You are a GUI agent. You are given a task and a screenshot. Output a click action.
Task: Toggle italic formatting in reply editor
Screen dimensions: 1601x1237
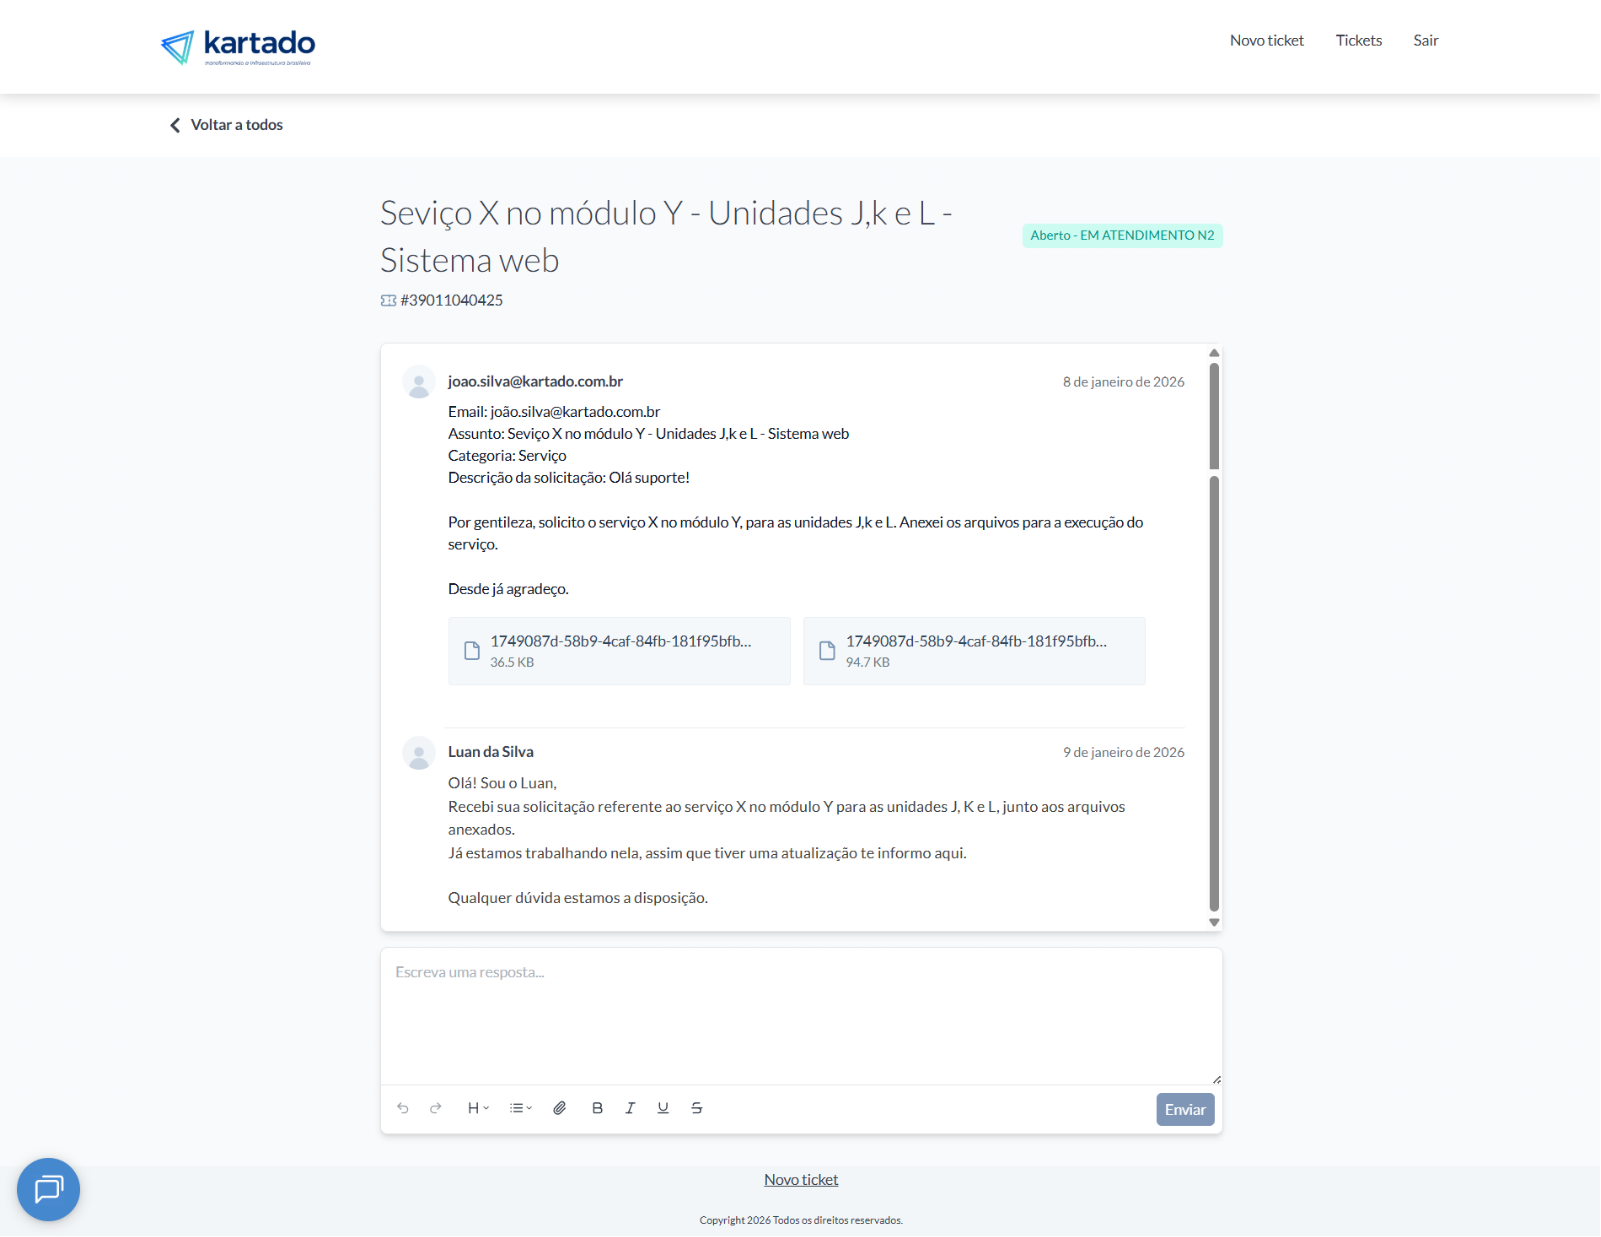point(630,1108)
